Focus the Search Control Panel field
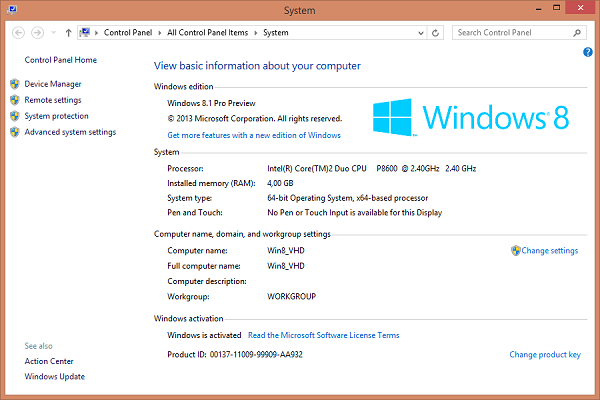This screenshot has height=400, width=600. click(x=519, y=33)
